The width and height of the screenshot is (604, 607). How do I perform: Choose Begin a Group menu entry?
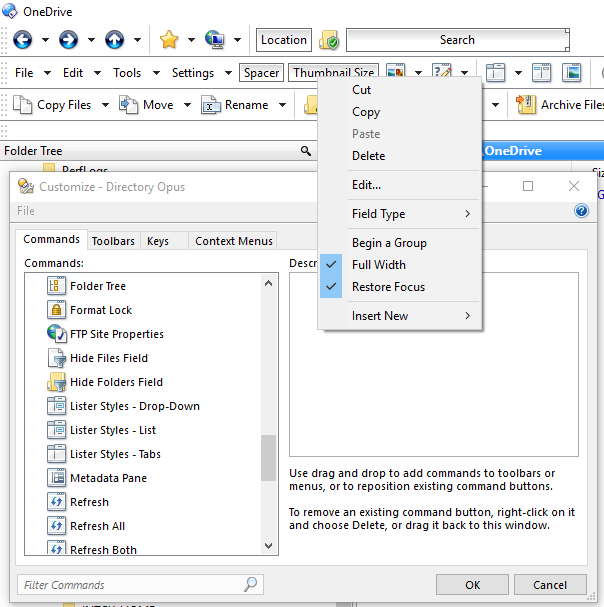click(400, 243)
